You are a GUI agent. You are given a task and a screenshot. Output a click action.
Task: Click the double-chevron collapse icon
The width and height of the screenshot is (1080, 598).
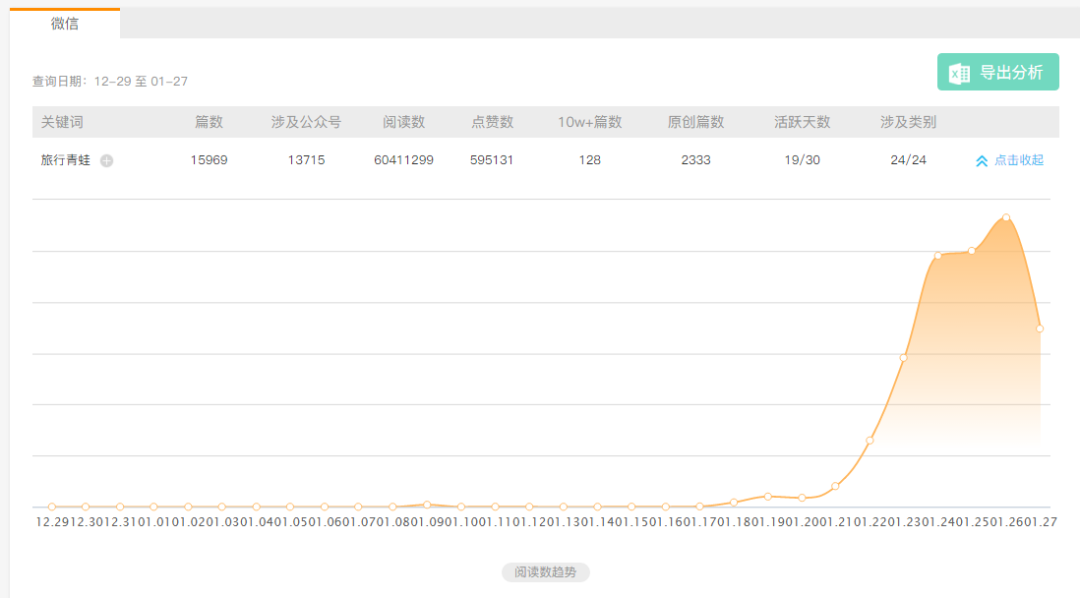coord(982,161)
